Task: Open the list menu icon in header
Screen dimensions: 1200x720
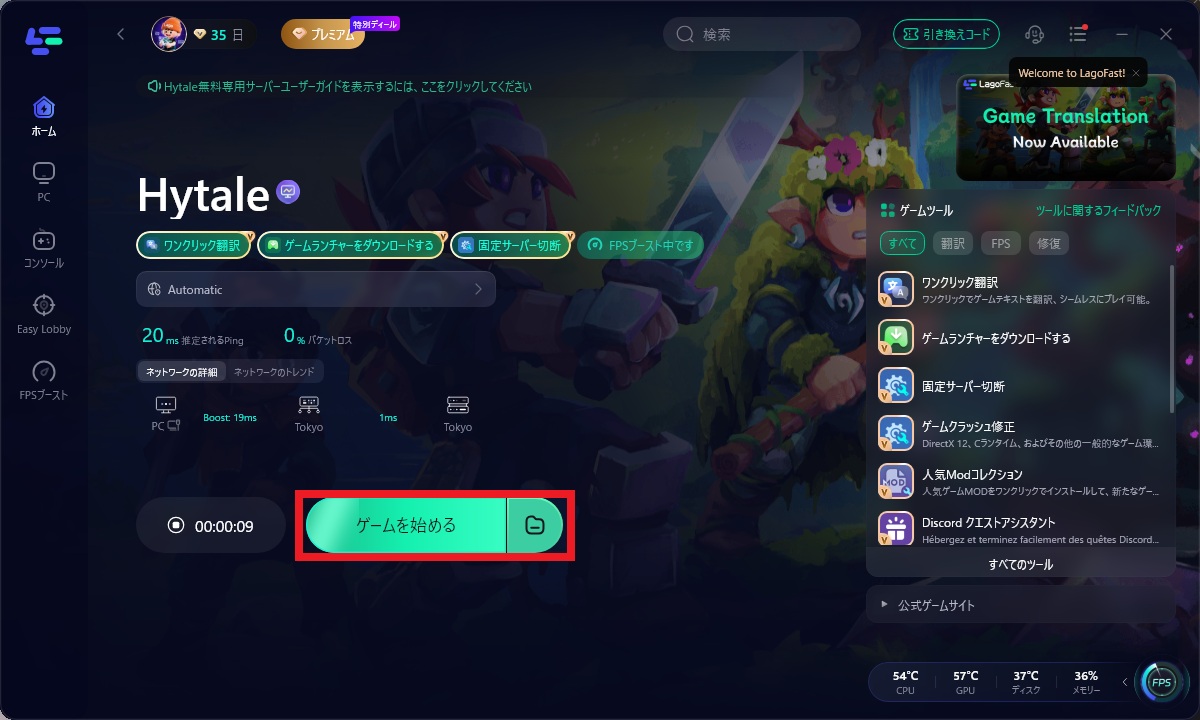Action: (1078, 34)
